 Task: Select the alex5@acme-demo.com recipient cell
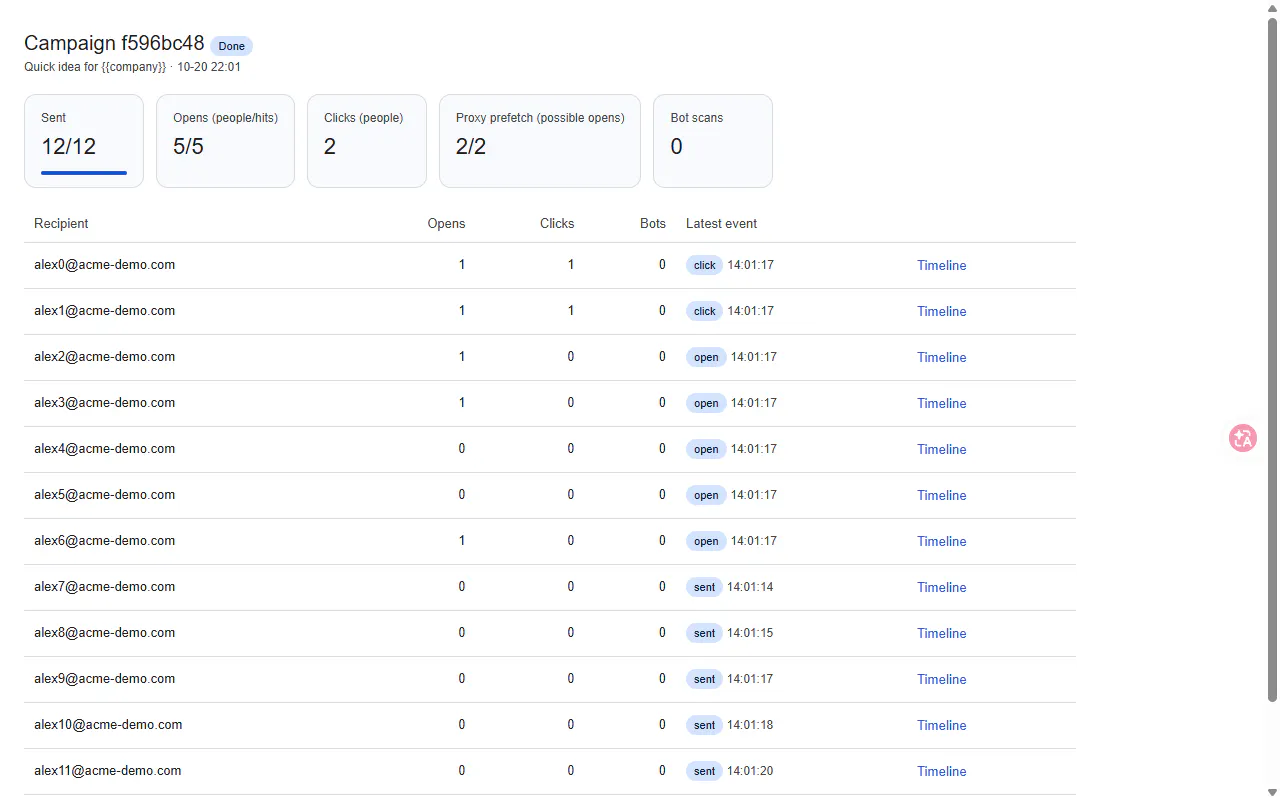click(x=104, y=495)
